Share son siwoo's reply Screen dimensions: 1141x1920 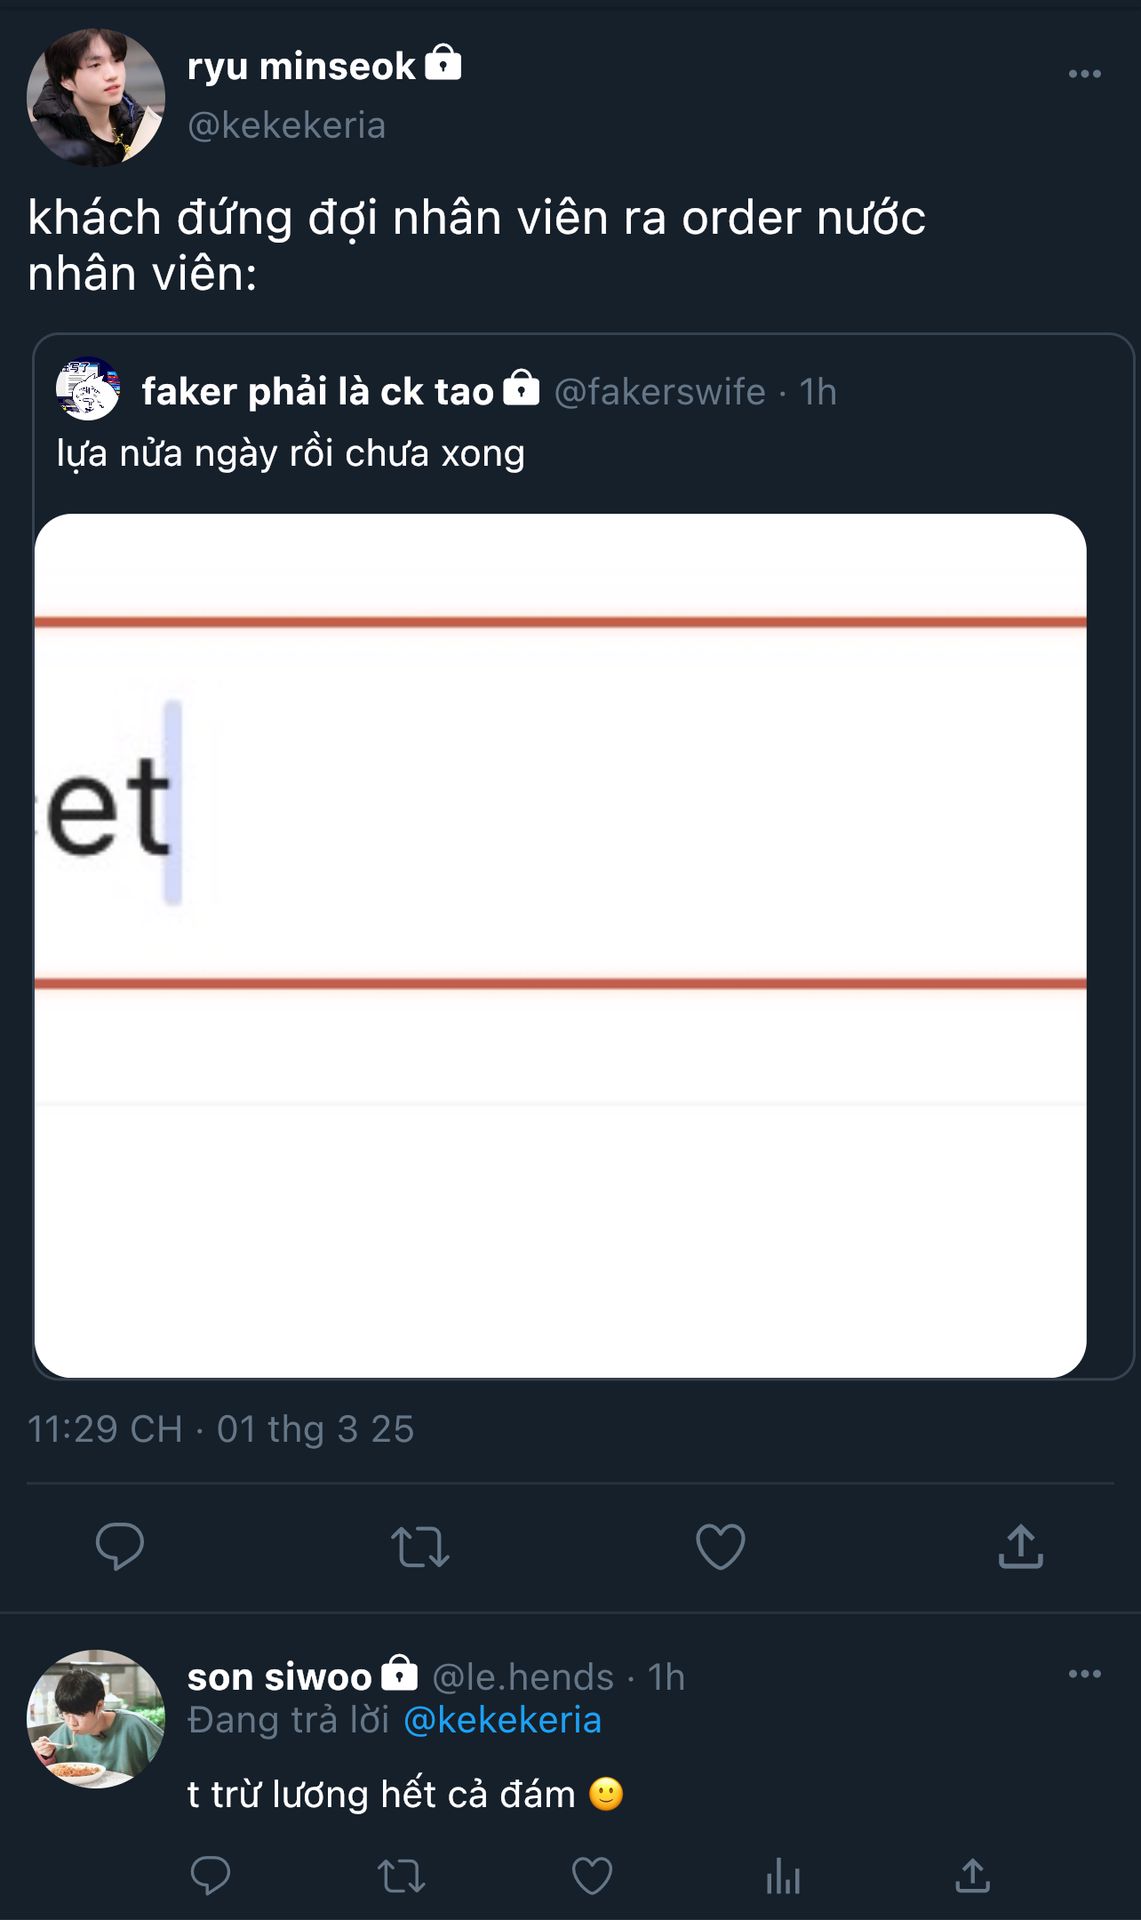[972, 1876]
